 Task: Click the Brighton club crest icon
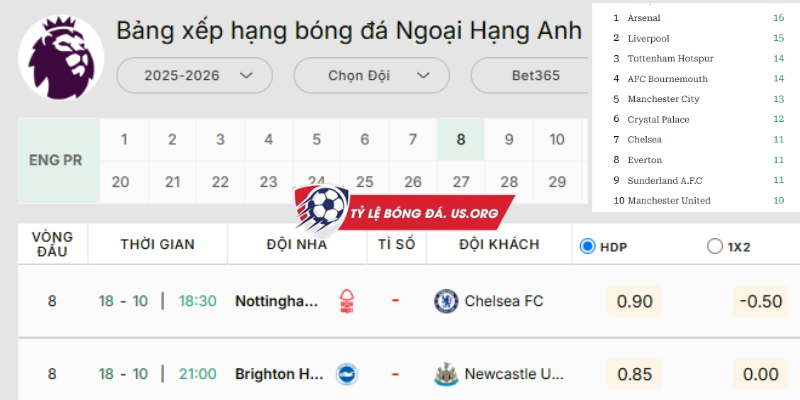(x=346, y=374)
